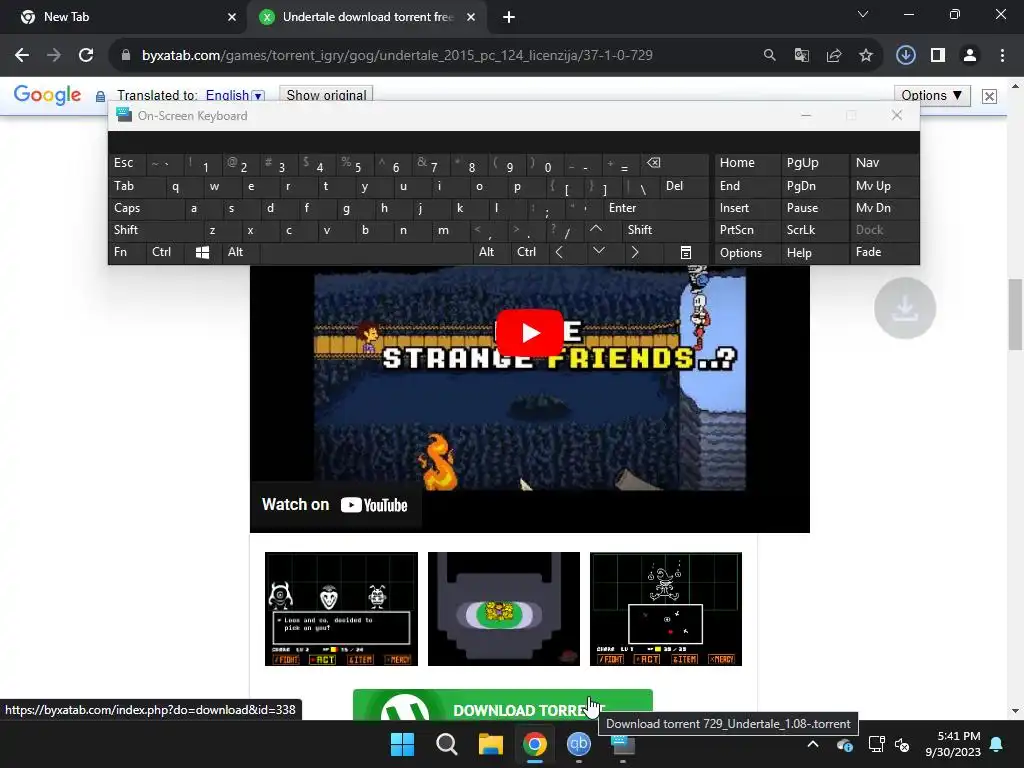Open taskbar Search icon
Screen dimensions: 1024x768
[x=447, y=744]
